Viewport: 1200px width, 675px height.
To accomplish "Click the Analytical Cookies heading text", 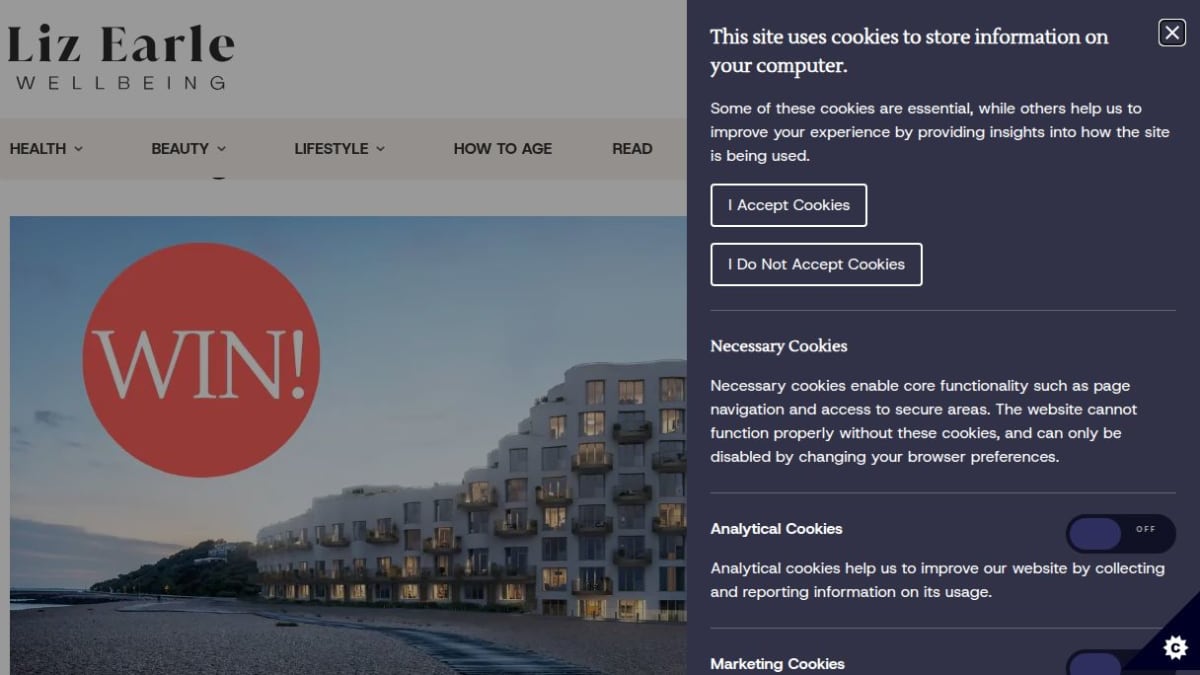I will [777, 529].
